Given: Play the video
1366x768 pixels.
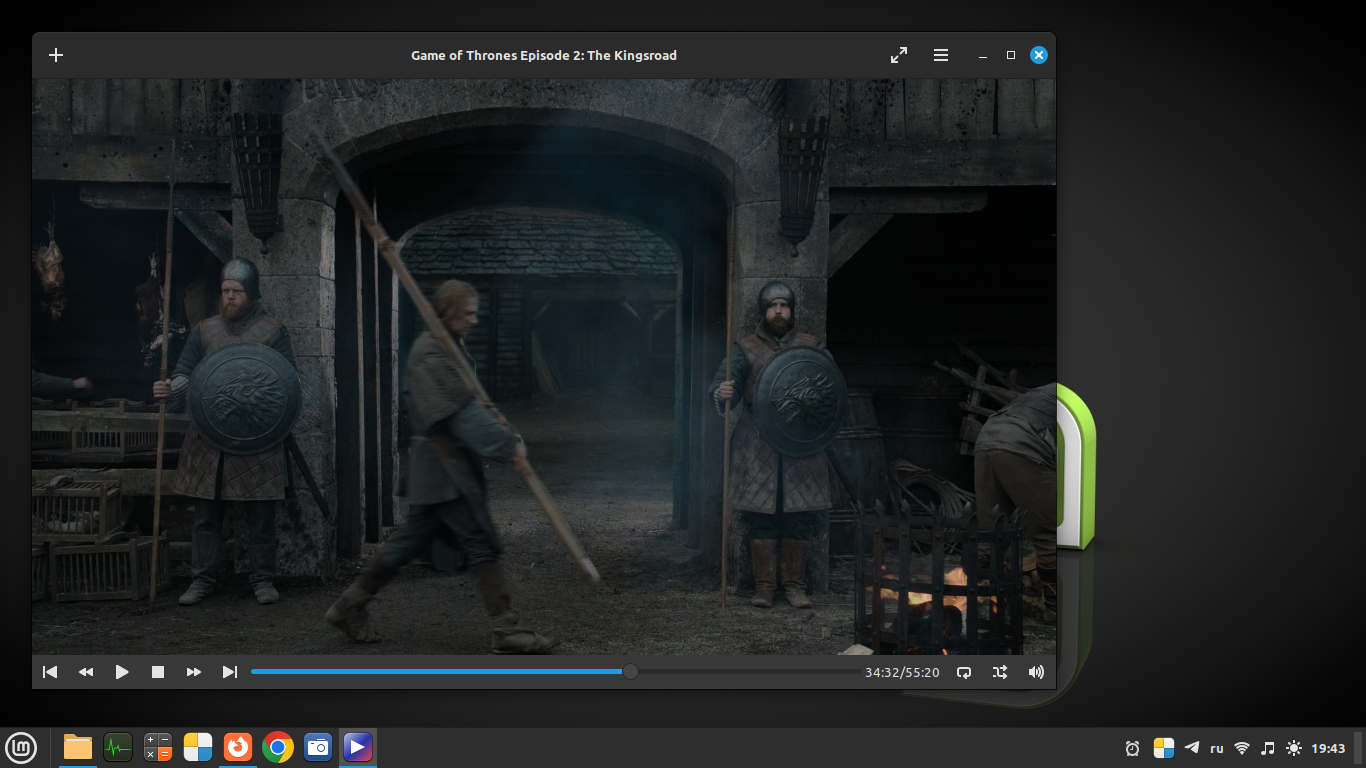Looking at the screenshot, I should pos(122,672).
